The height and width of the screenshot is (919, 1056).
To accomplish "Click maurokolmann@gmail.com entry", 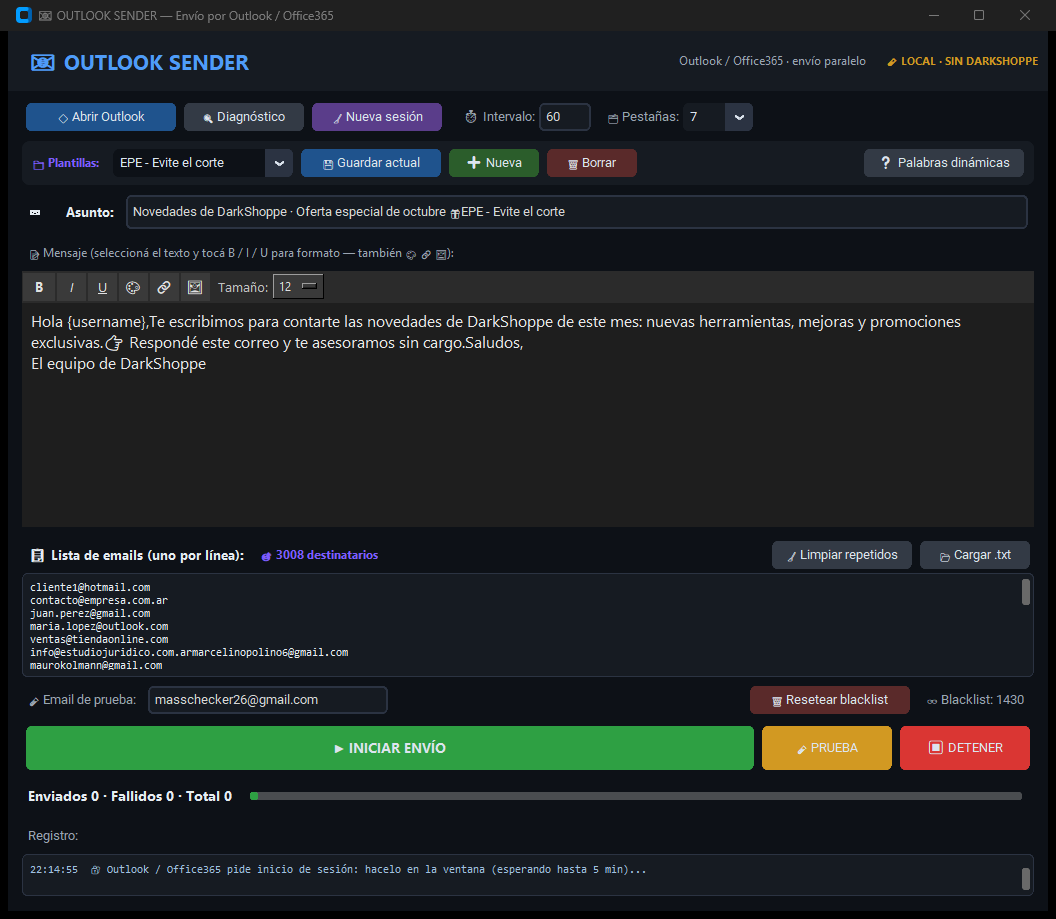I will [96, 666].
